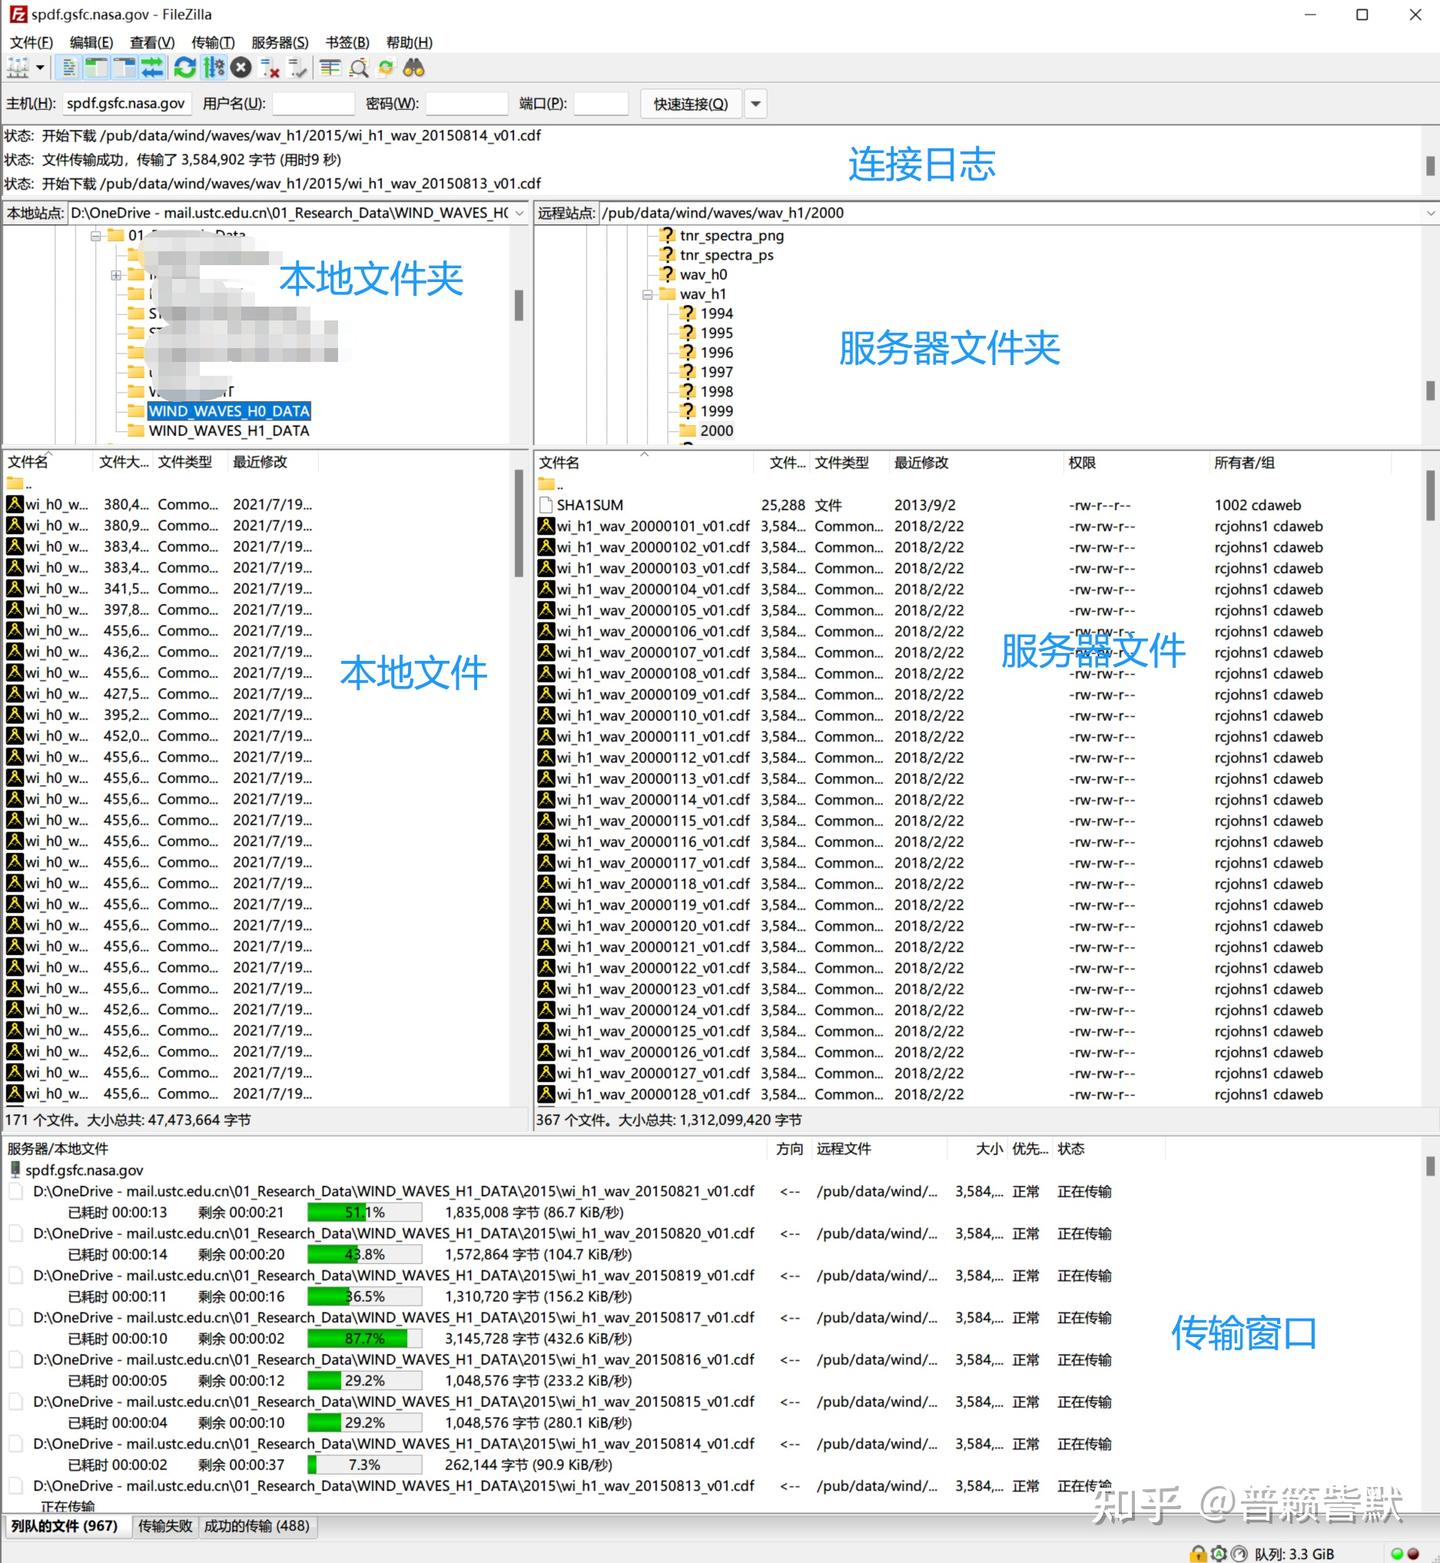Expand the local site path dropdown
The image size is (1440, 1563).
(x=519, y=213)
